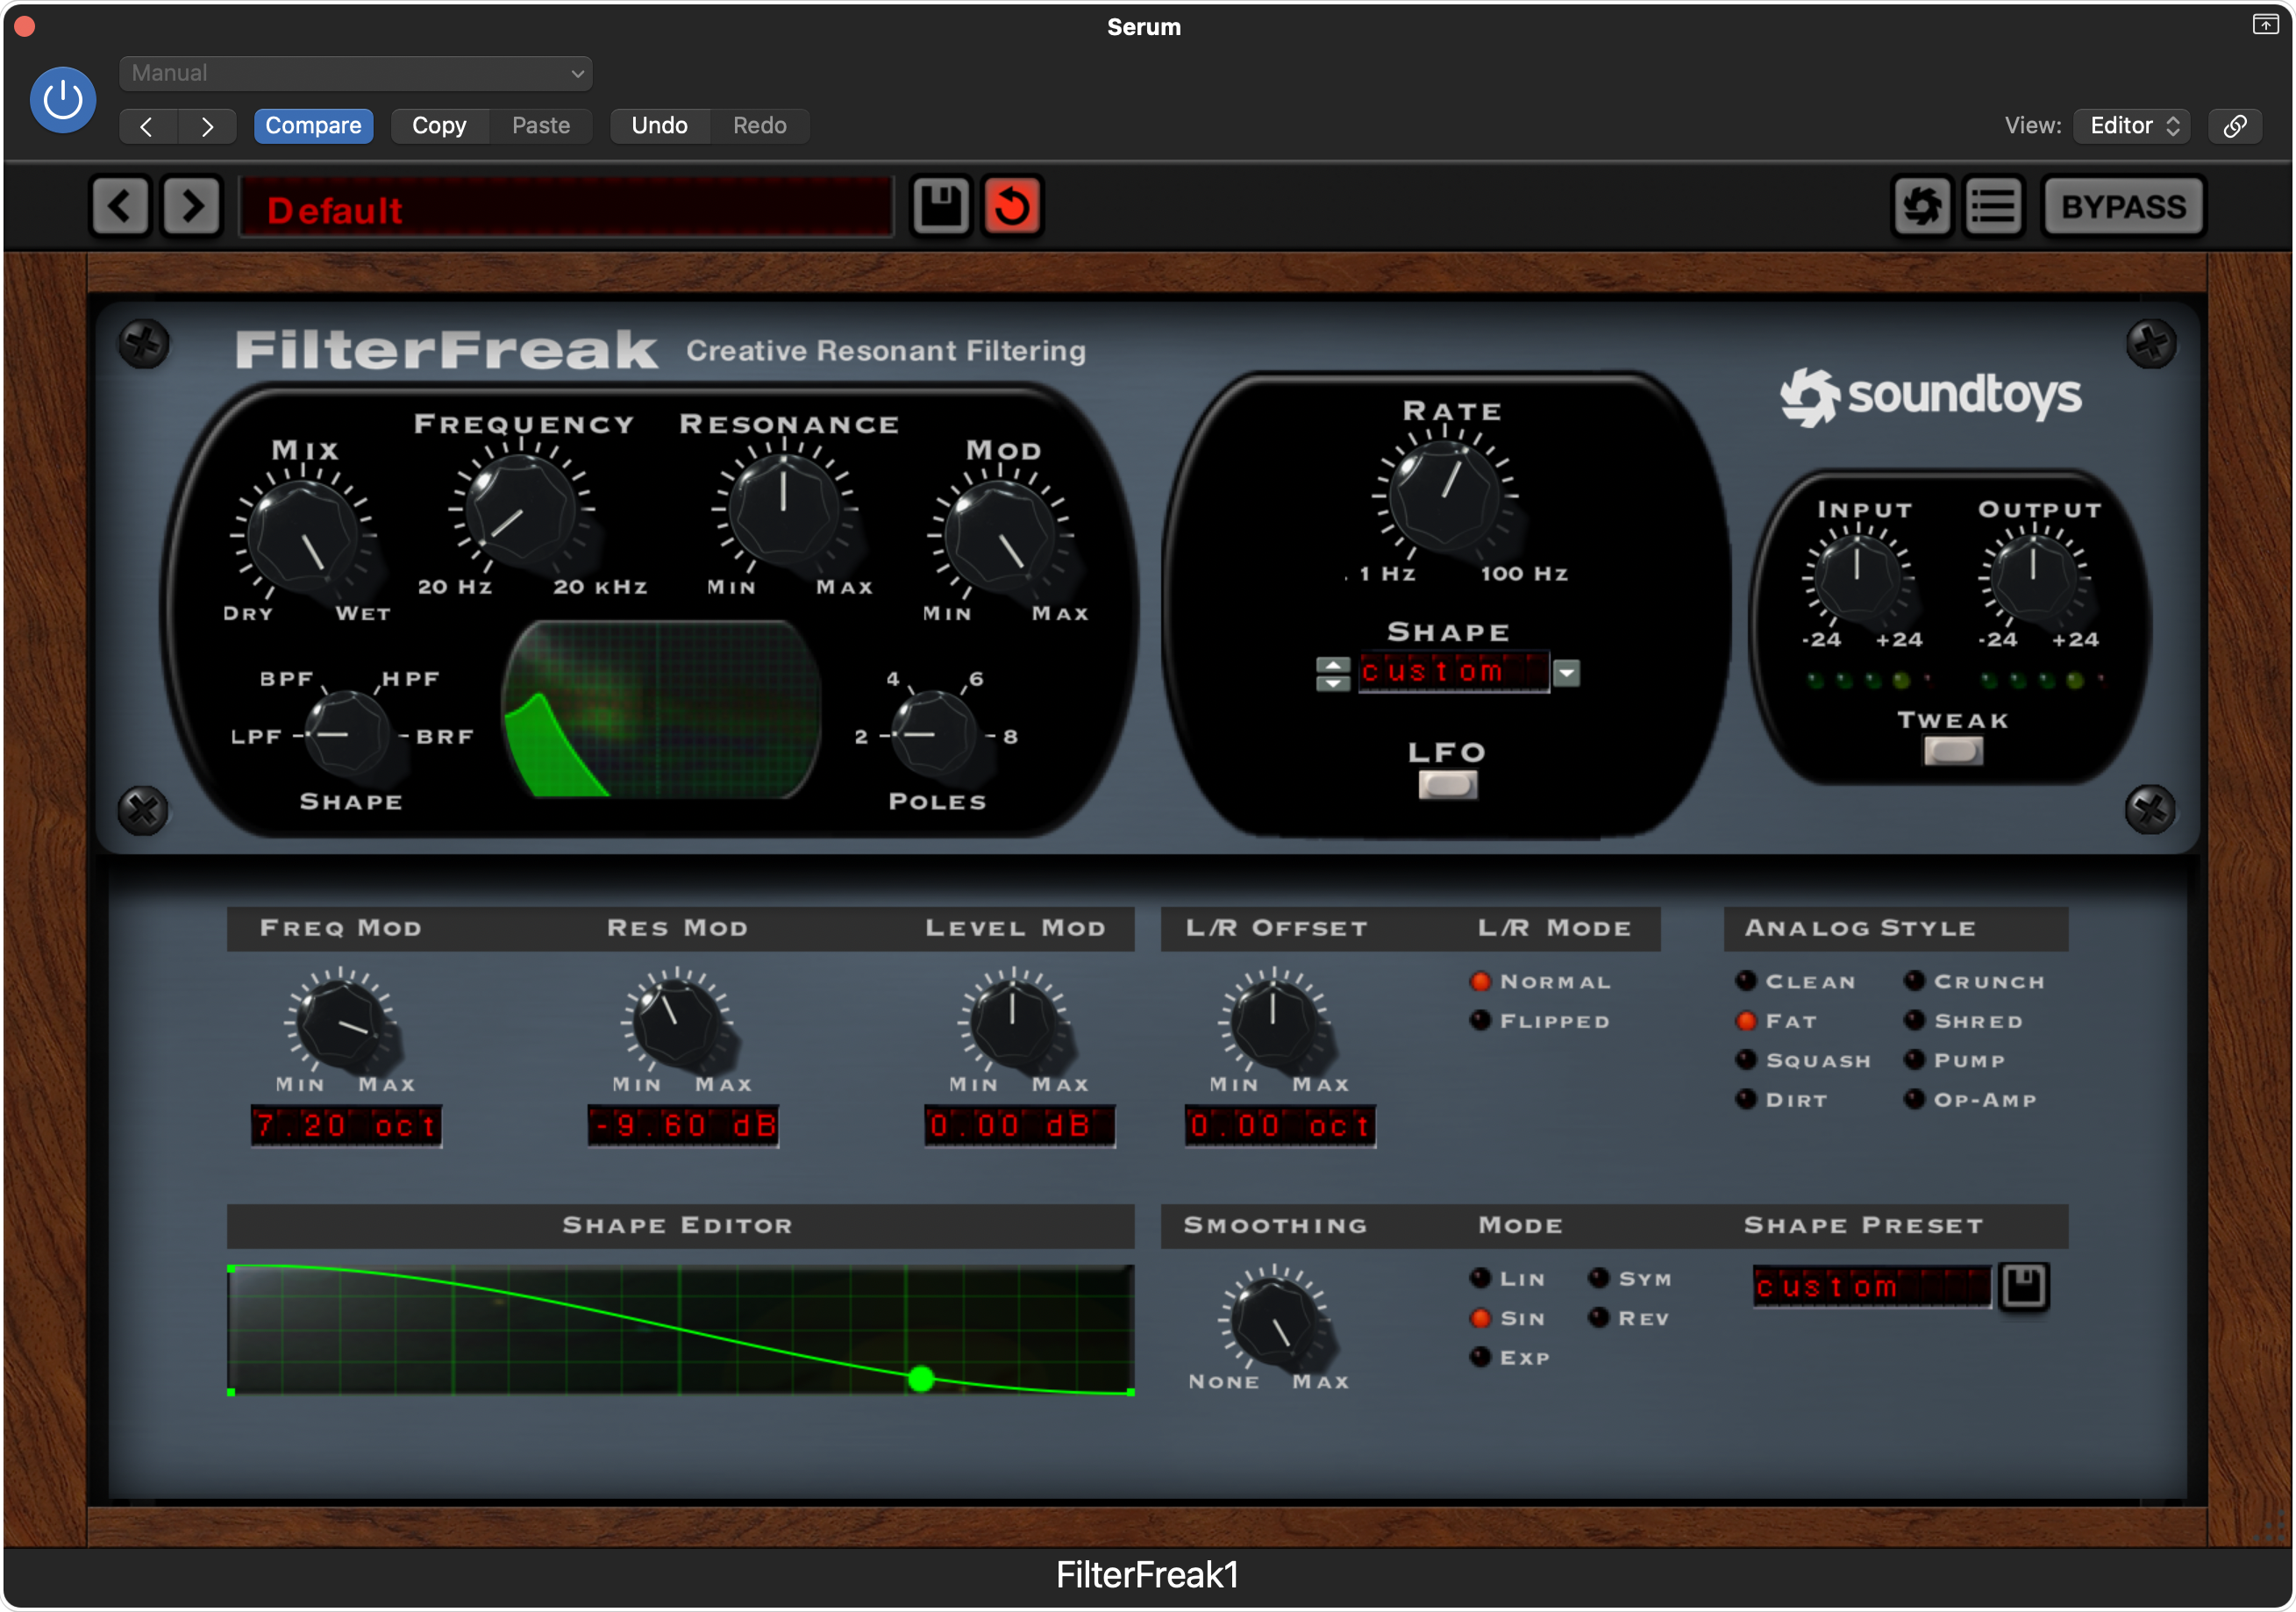Select Squash analog style
This screenshot has width=2296, height=1612.
pos(1746,1060)
